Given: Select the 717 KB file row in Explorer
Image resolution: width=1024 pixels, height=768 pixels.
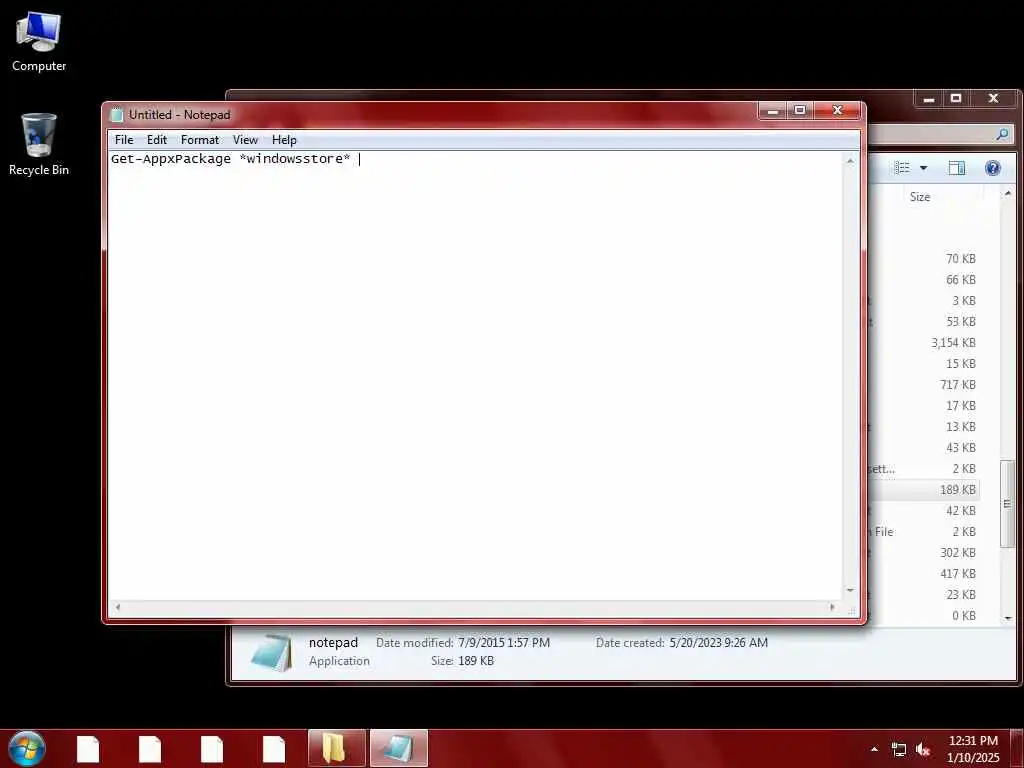Looking at the screenshot, I should click(x=923, y=385).
